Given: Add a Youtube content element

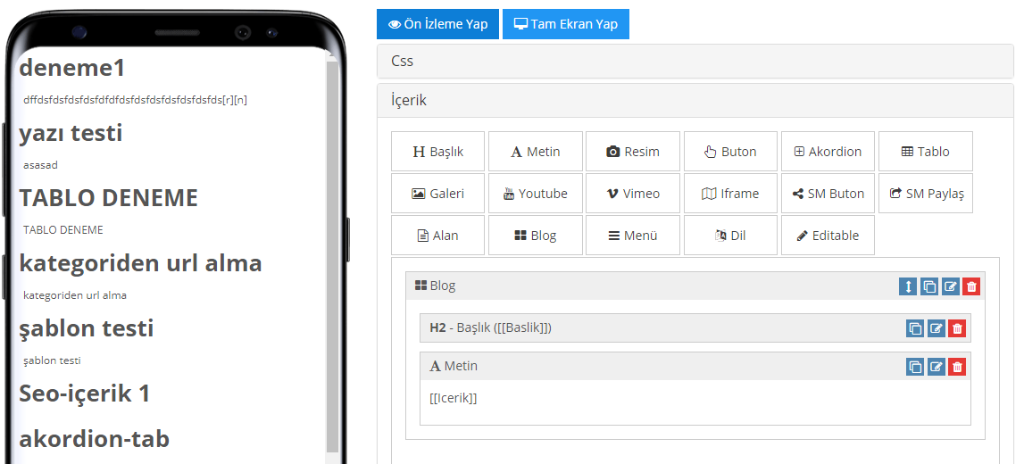Looking at the screenshot, I should pyautogui.click(x=535, y=194).
